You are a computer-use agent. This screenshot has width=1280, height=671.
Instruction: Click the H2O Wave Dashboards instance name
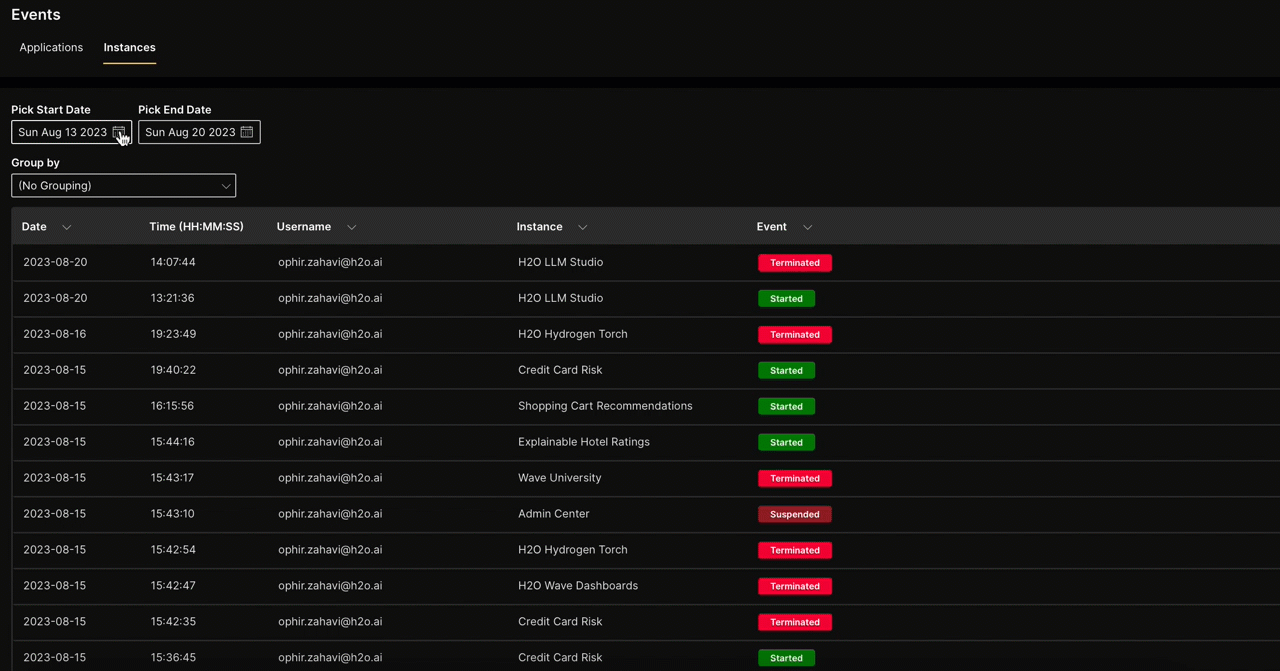coord(577,586)
